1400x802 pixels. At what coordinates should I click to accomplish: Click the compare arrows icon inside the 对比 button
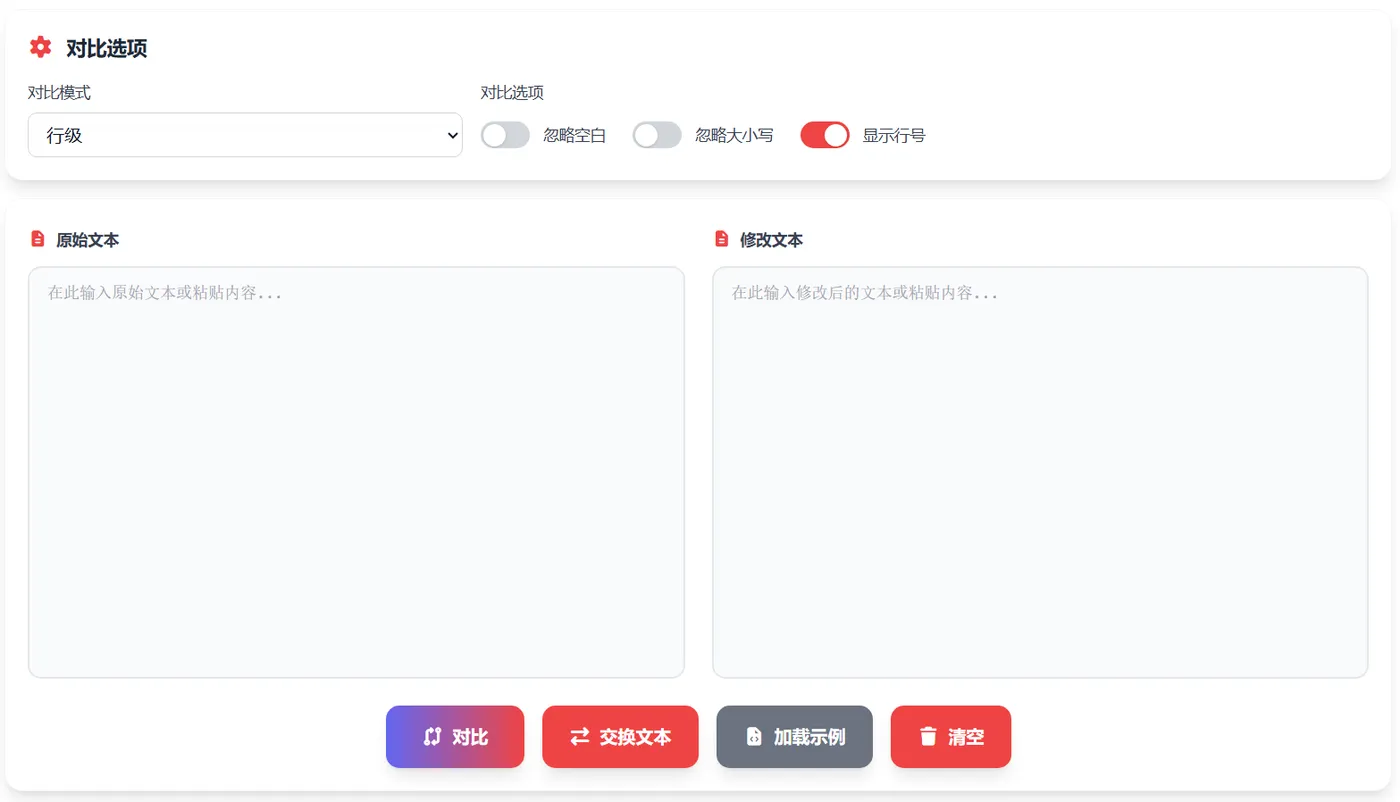tap(431, 736)
